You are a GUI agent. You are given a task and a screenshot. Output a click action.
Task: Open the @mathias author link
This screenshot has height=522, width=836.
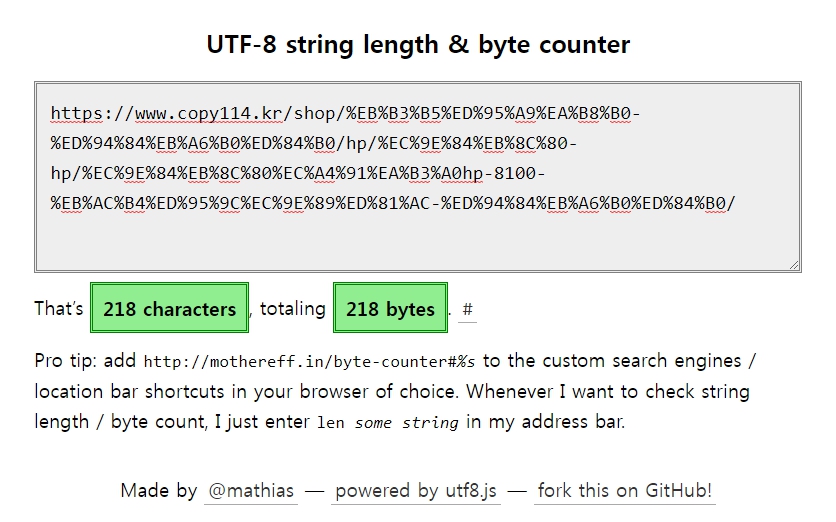point(250,491)
